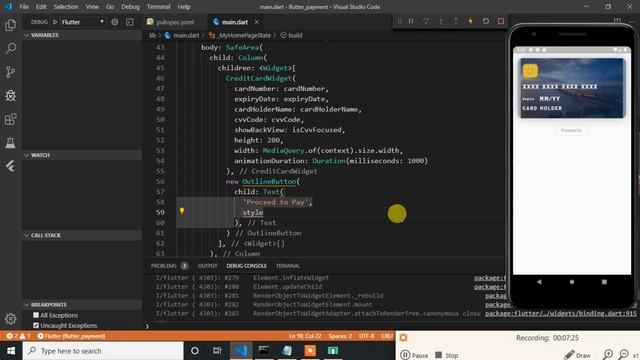The height and width of the screenshot is (360, 640).
Task: Open the Manage gear at the bottom of the activity bar
Action: tap(11, 318)
